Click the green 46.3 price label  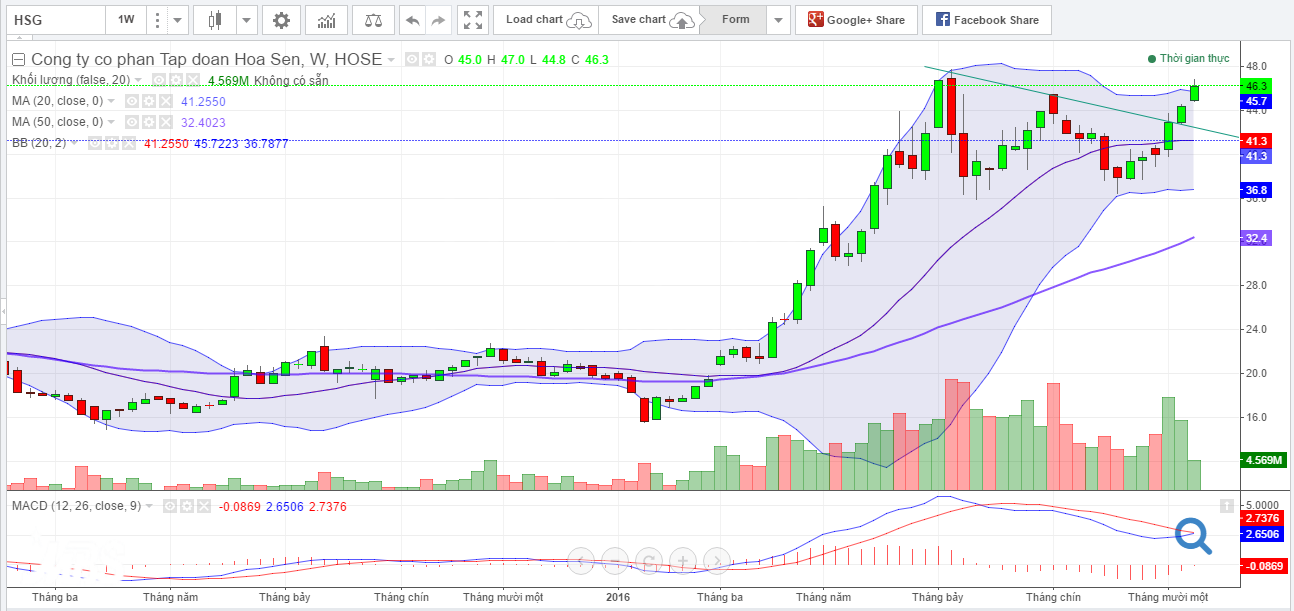(x=1256, y=86)
